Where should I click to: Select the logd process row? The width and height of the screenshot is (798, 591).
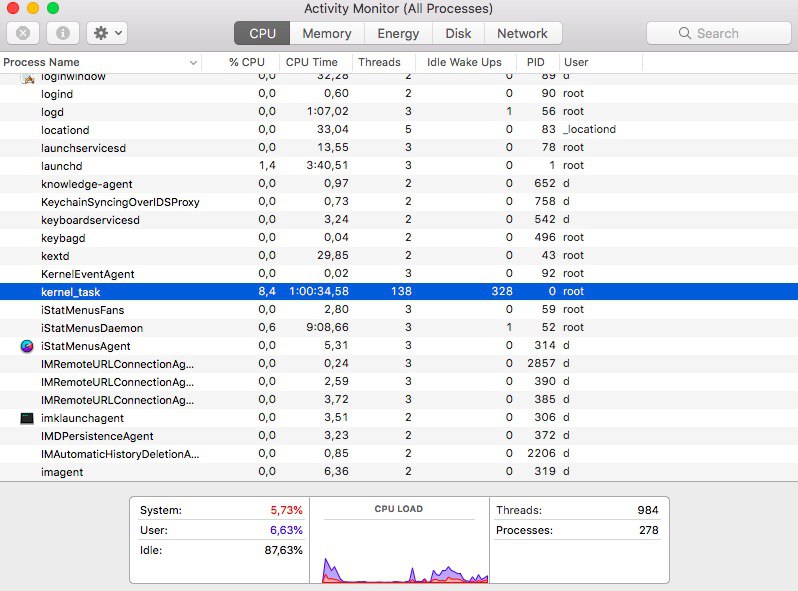tap(399, 111)
